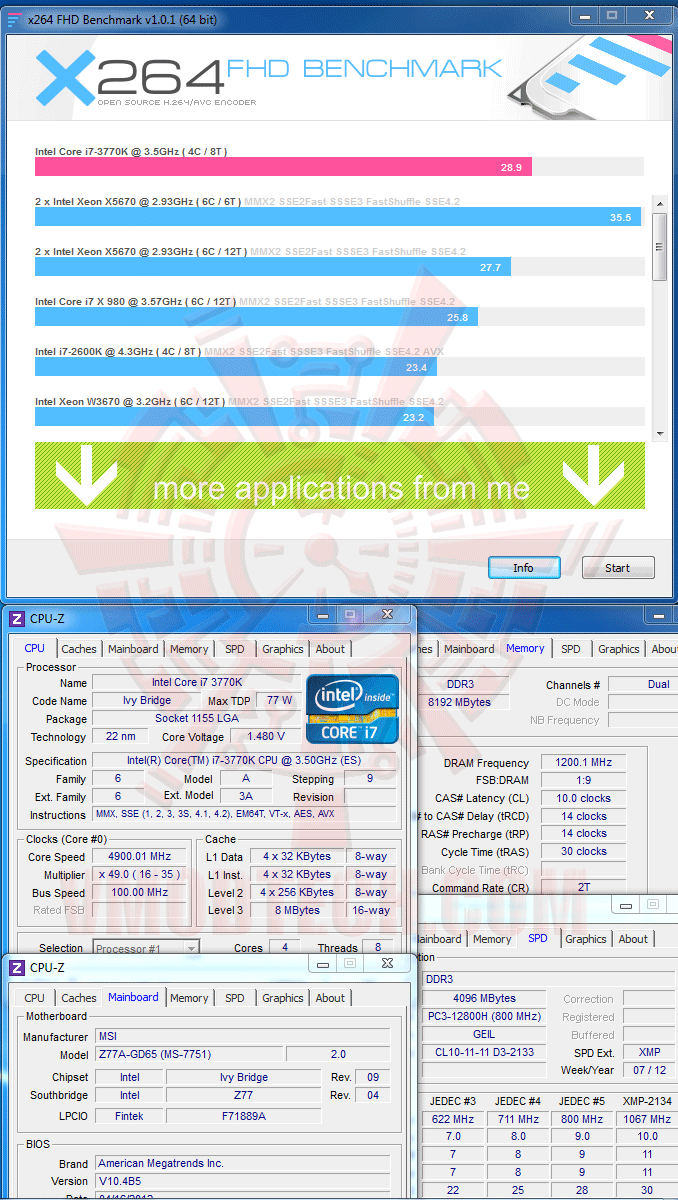Image resolution: width=678 pixels, height=1200 pixels.
Task: Open About tab in CPU-Z Motherboard window
Action: pyautogui.click(x=330, y=998)
